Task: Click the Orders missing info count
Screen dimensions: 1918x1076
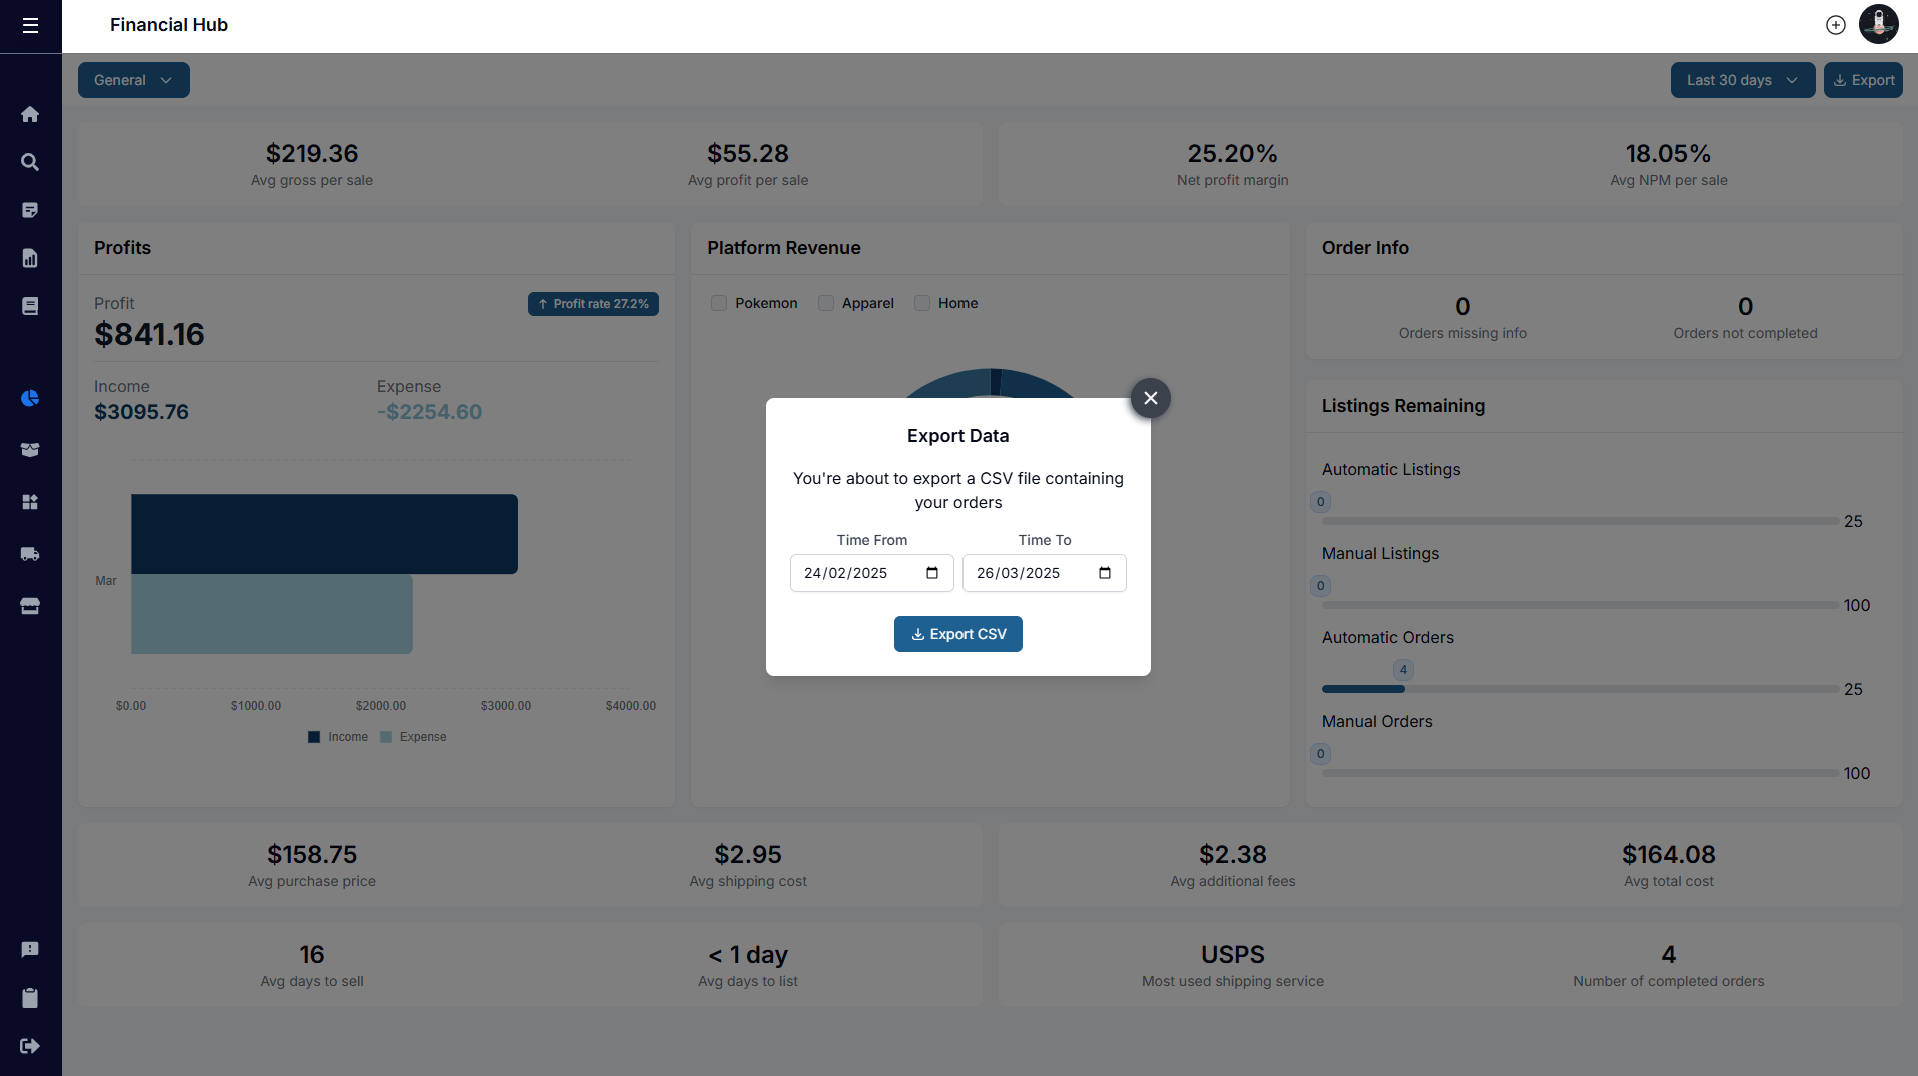Action: pyautogui.click(x=1462, y=307)
